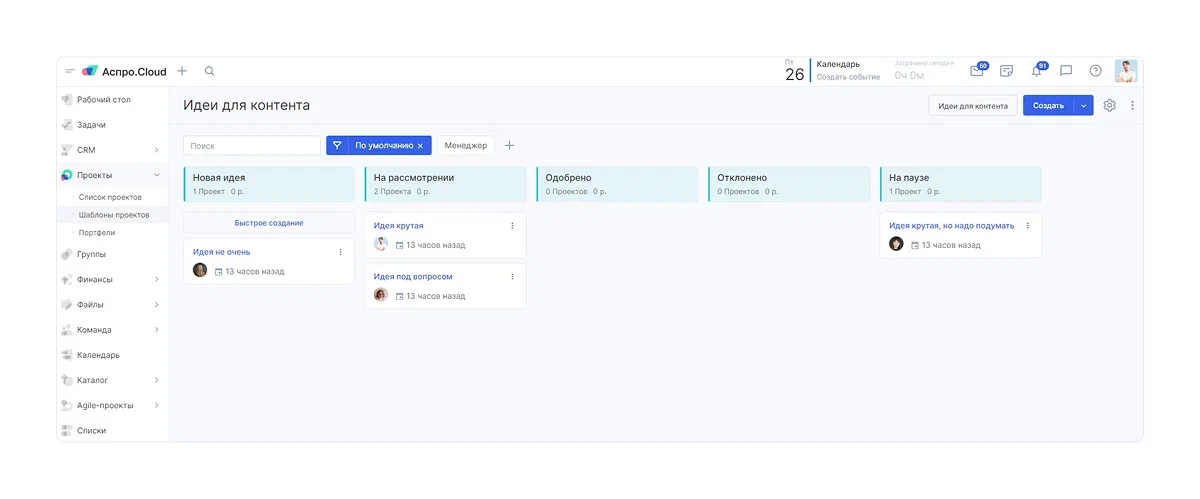Remove the По умолчанию filter
This screenshot has height=499, width=1200.
[420, 146]
